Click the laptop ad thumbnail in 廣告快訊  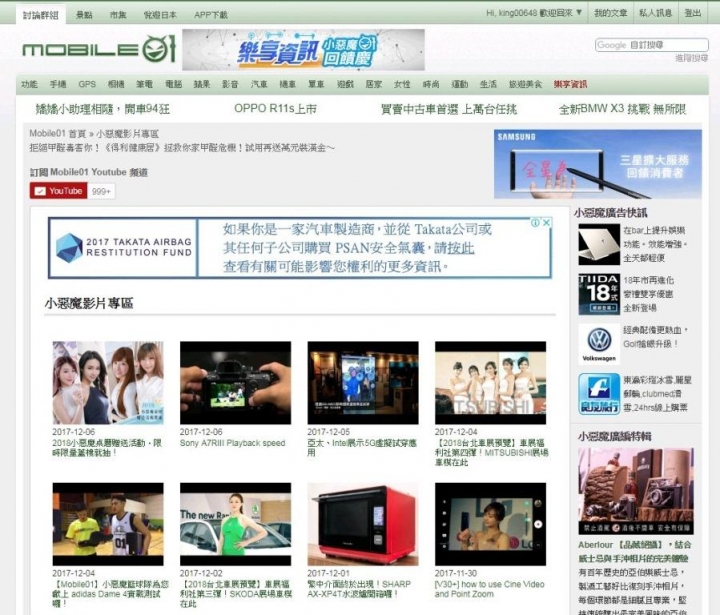599,244
